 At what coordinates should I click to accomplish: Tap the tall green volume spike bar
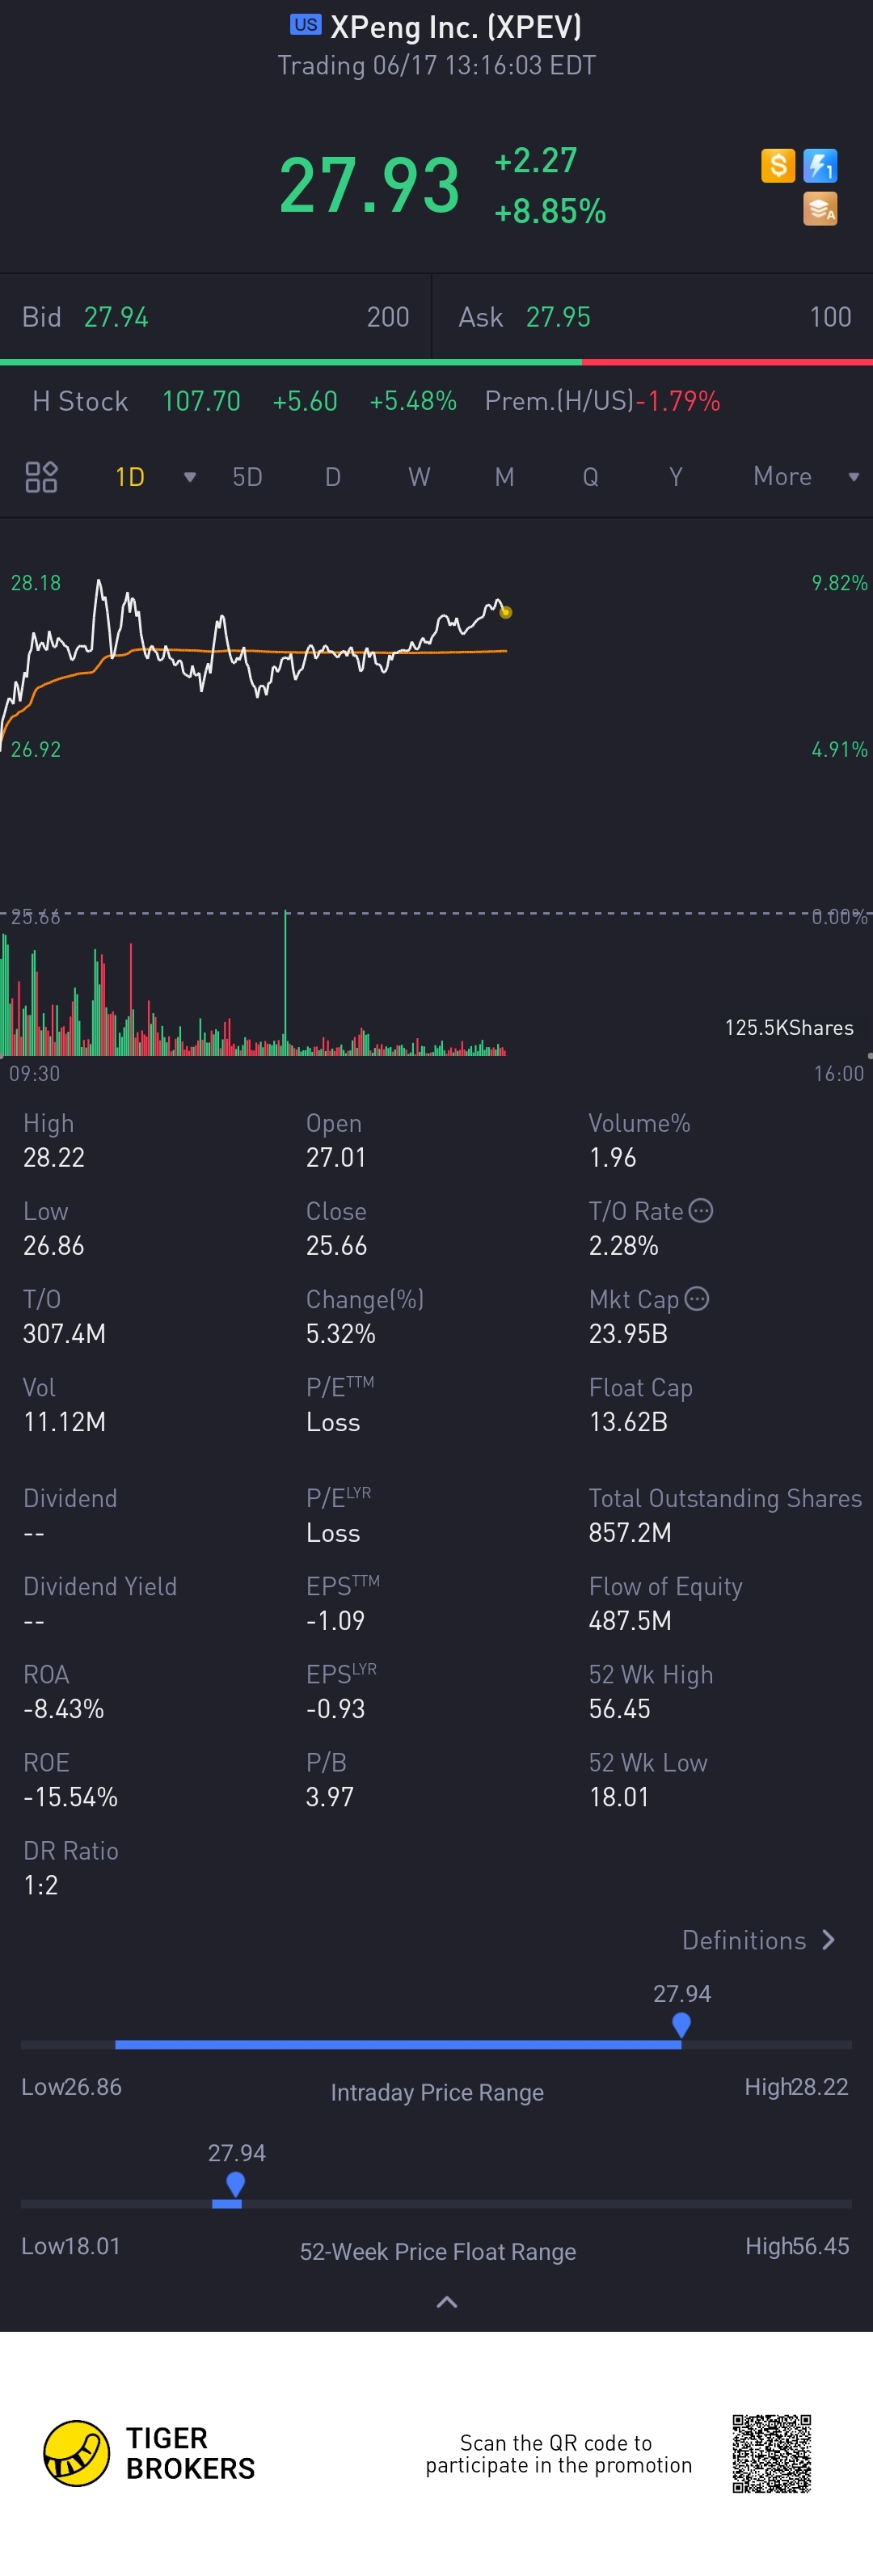(x=285, y=982)
